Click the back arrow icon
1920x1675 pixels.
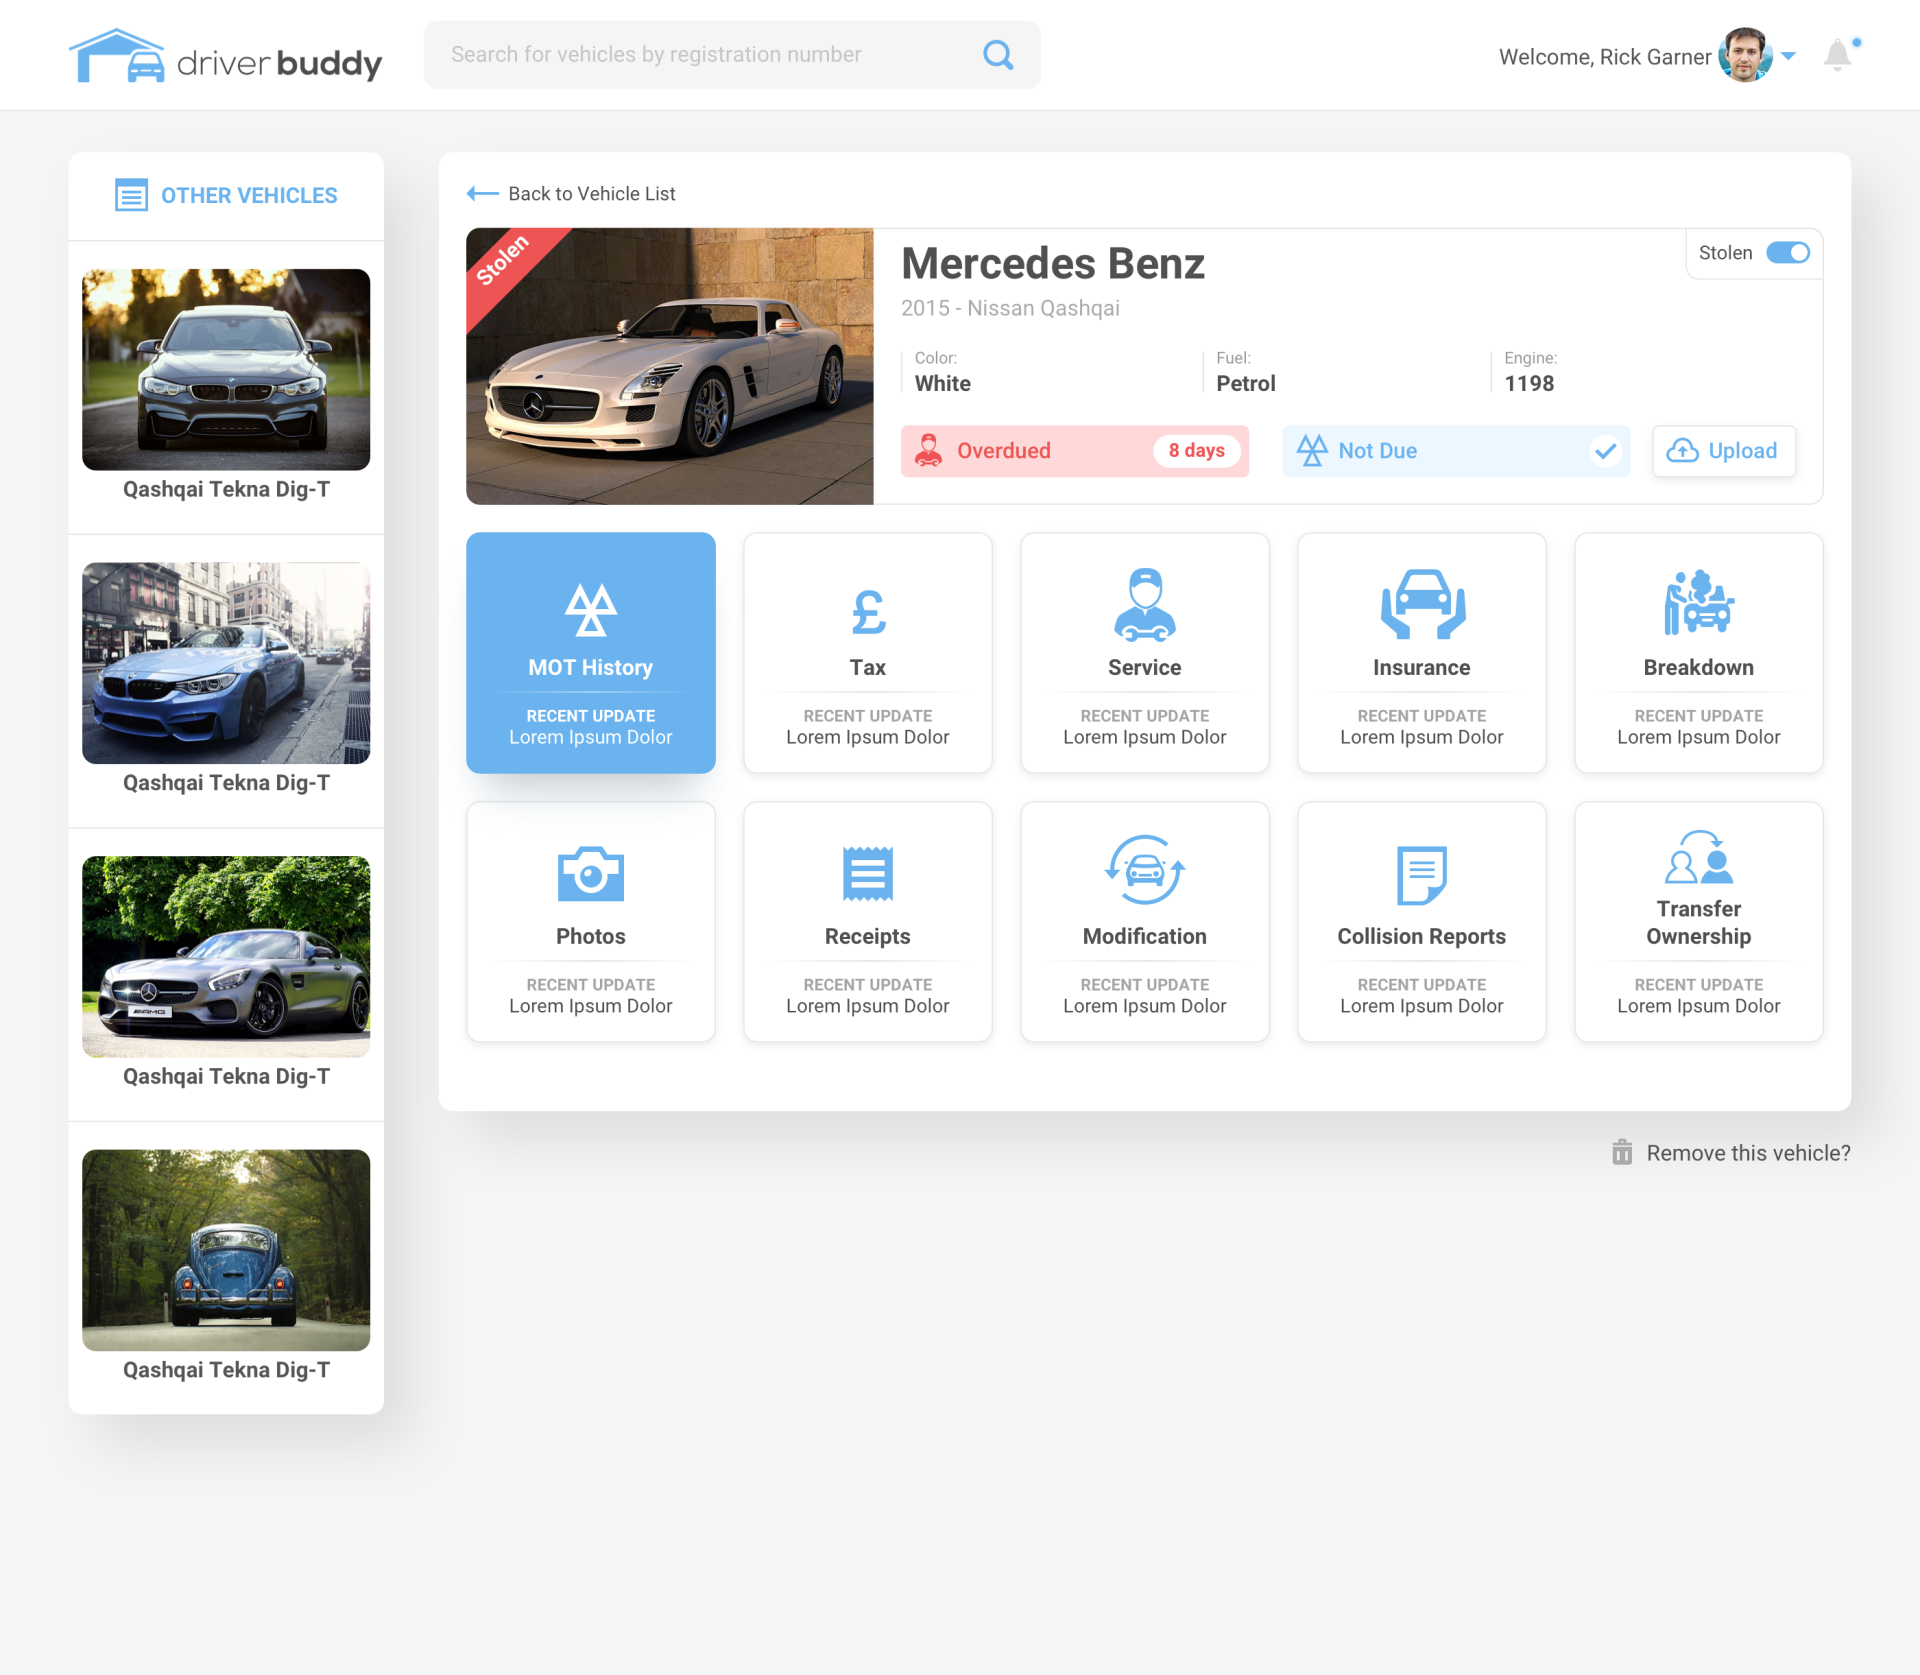tap(483, 194)
